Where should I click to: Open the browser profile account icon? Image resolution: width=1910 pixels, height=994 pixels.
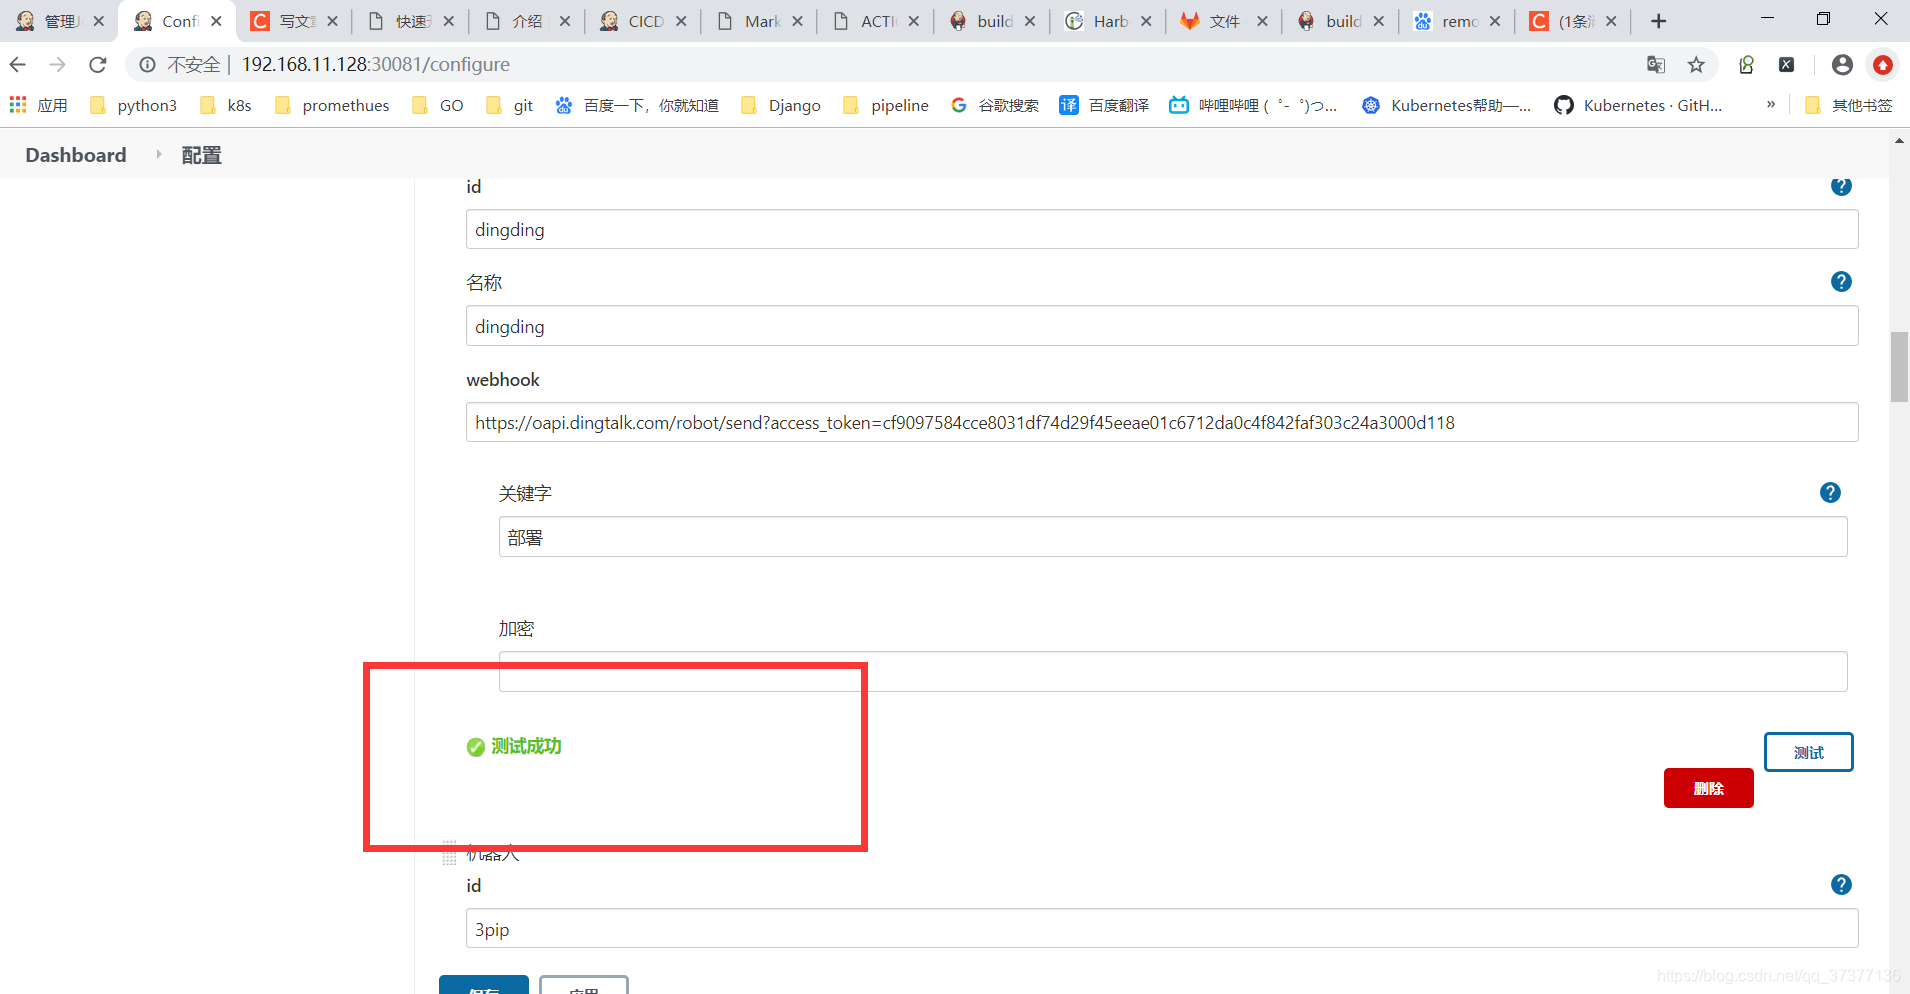click(1842, 65)
